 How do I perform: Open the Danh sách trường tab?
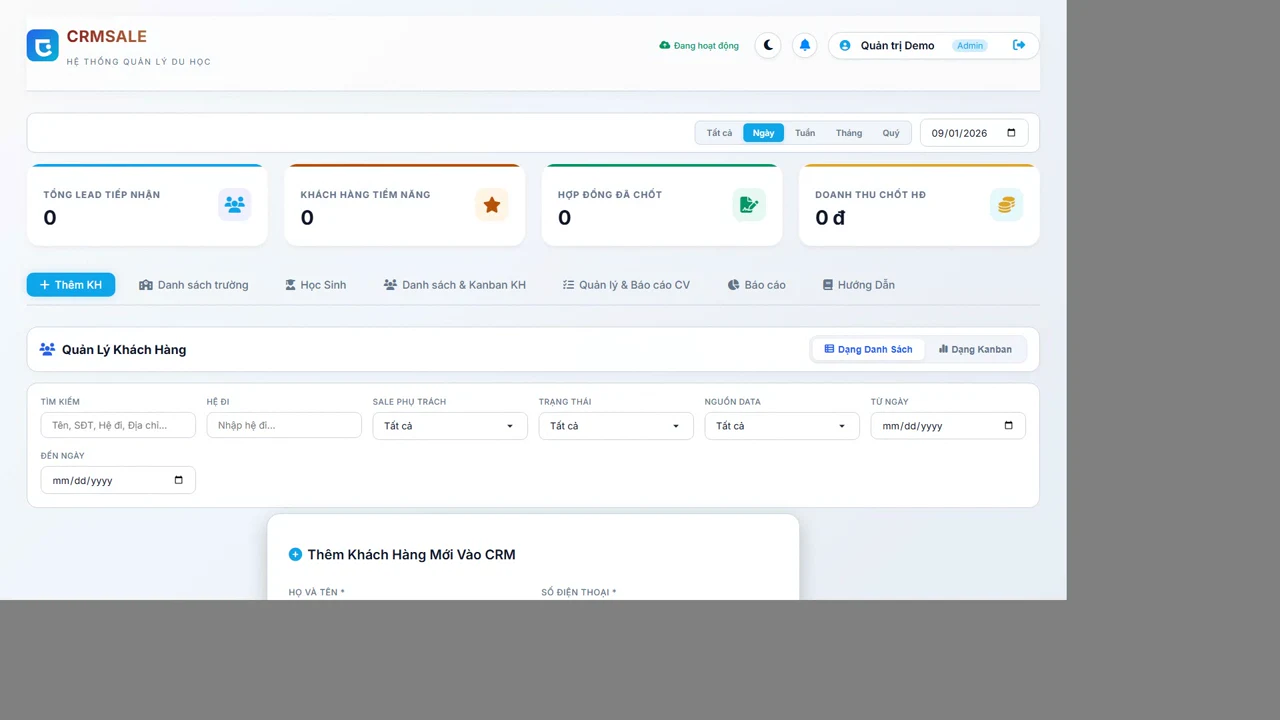194,285
